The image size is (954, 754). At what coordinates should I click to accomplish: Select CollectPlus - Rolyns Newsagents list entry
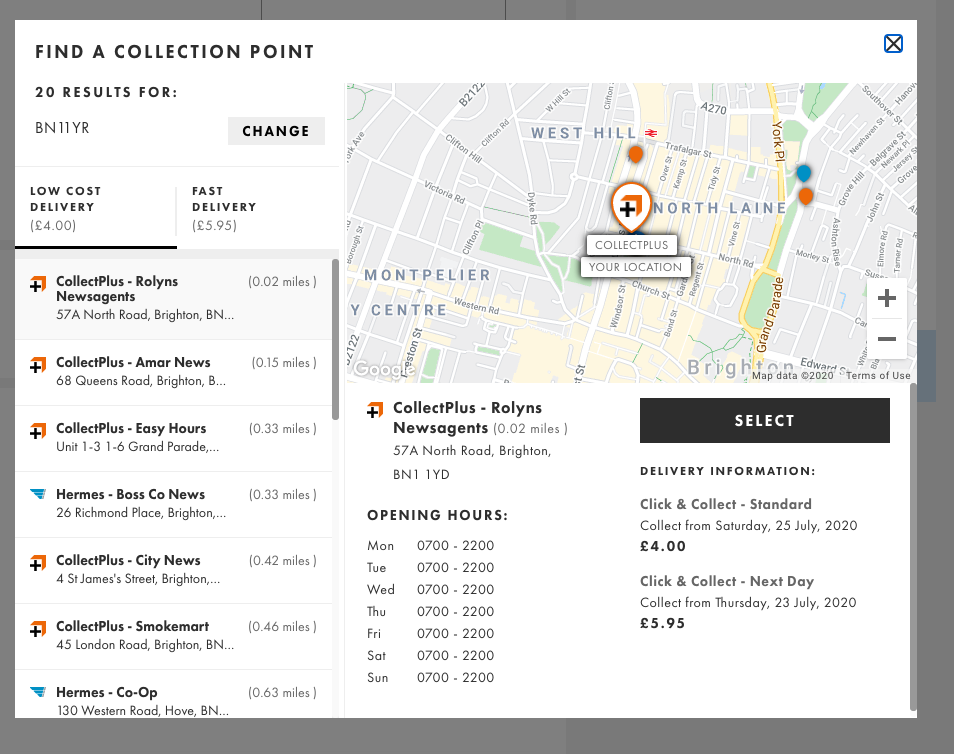174,299
